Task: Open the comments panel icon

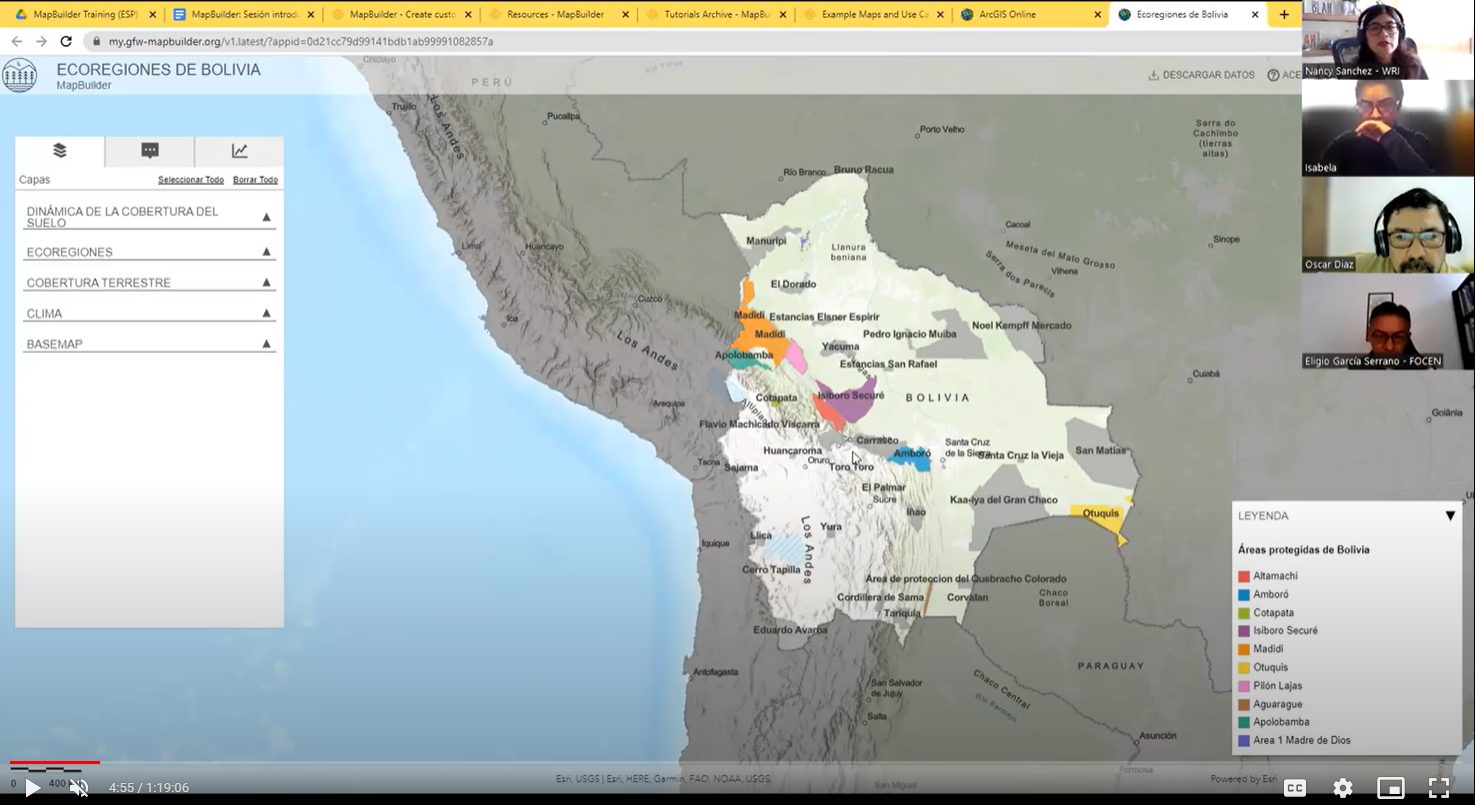Action: 149,150
